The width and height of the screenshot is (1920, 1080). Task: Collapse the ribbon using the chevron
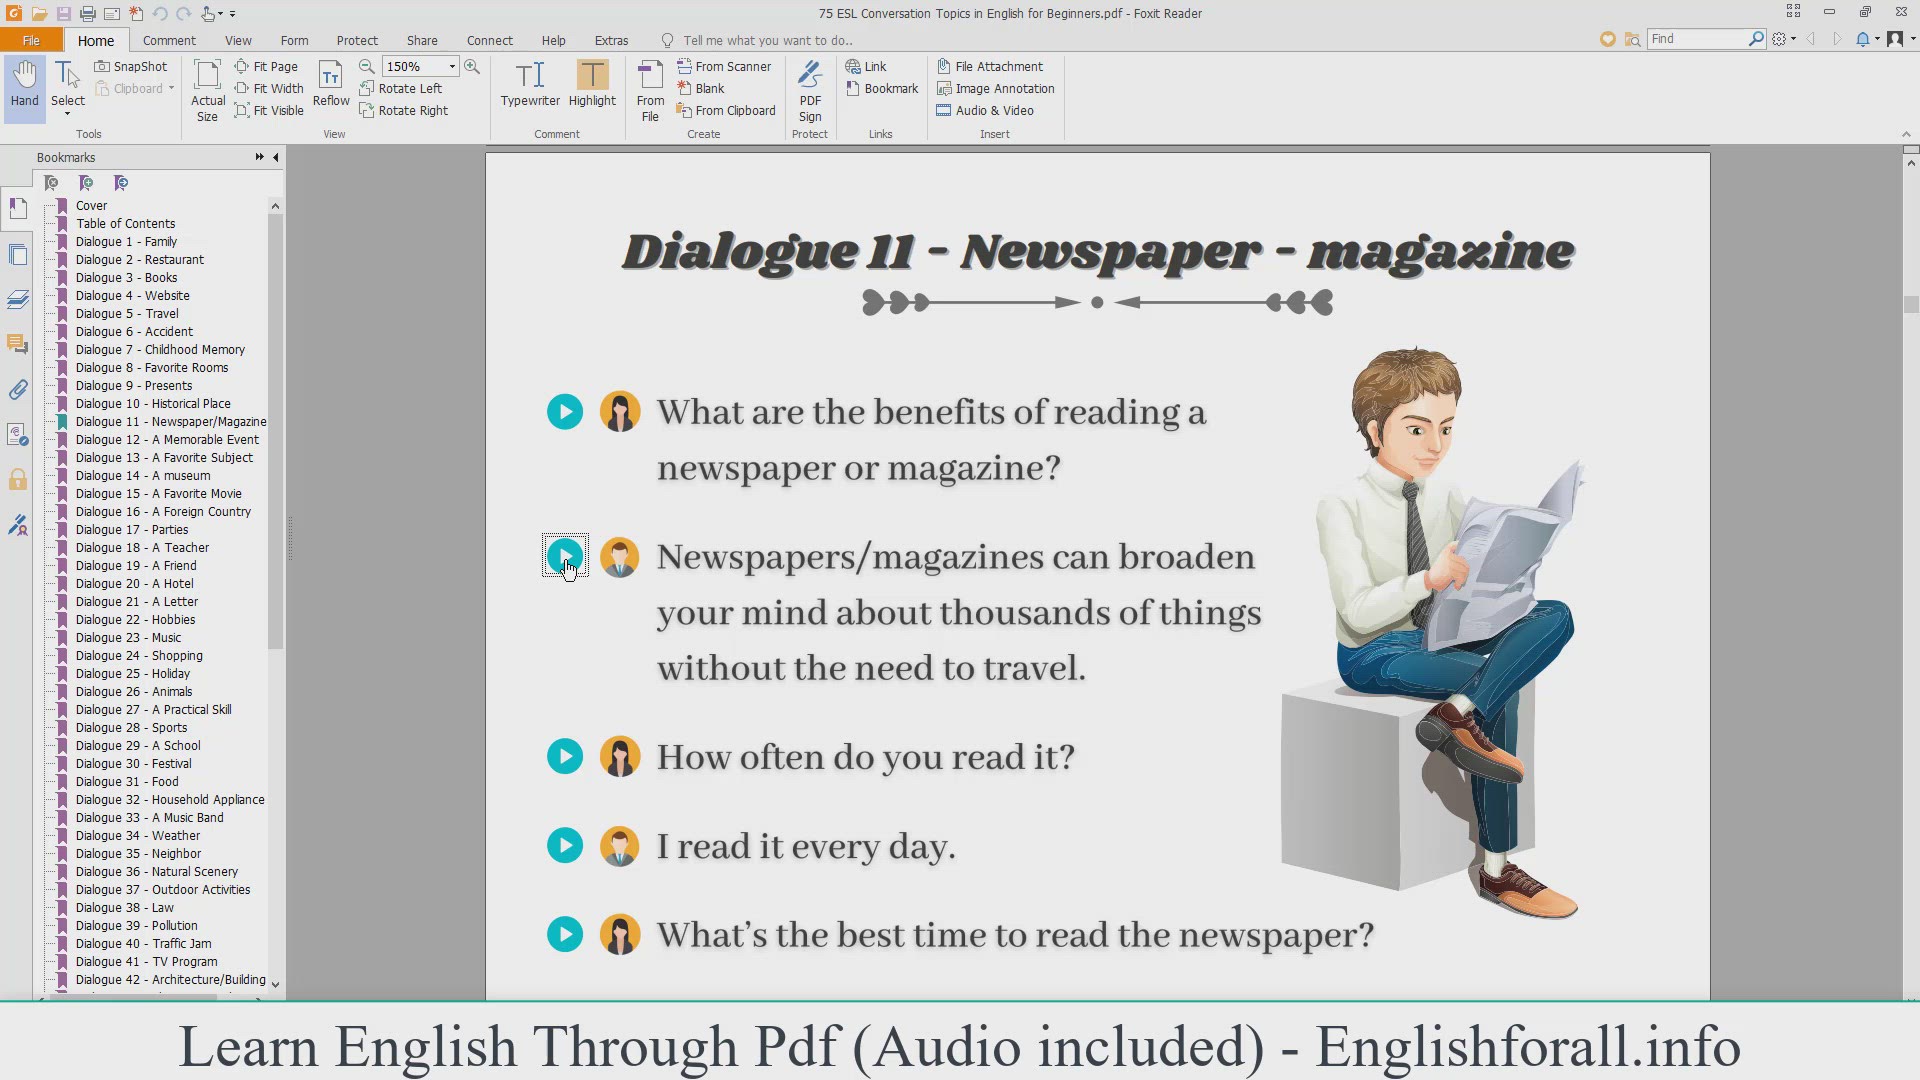tap(1905, 134)
